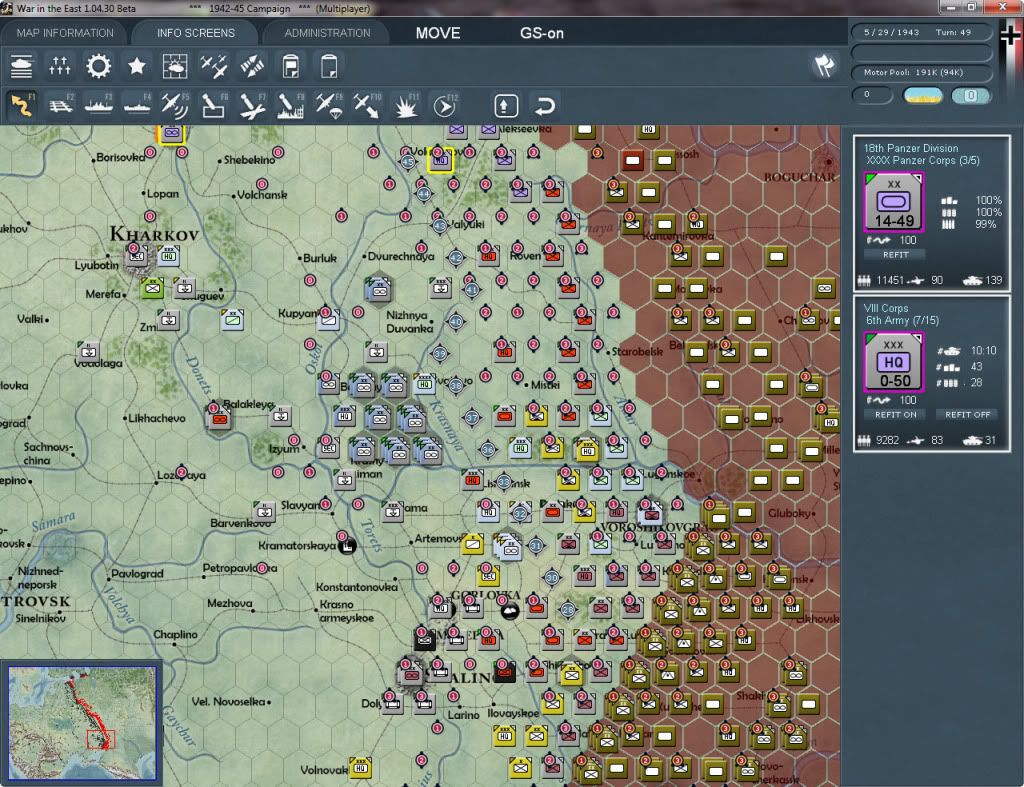The width and height of the screenshot is (1024, 787).
Task: Select the F6 Bomb Unit mode
Action: (x=214, y=105)
